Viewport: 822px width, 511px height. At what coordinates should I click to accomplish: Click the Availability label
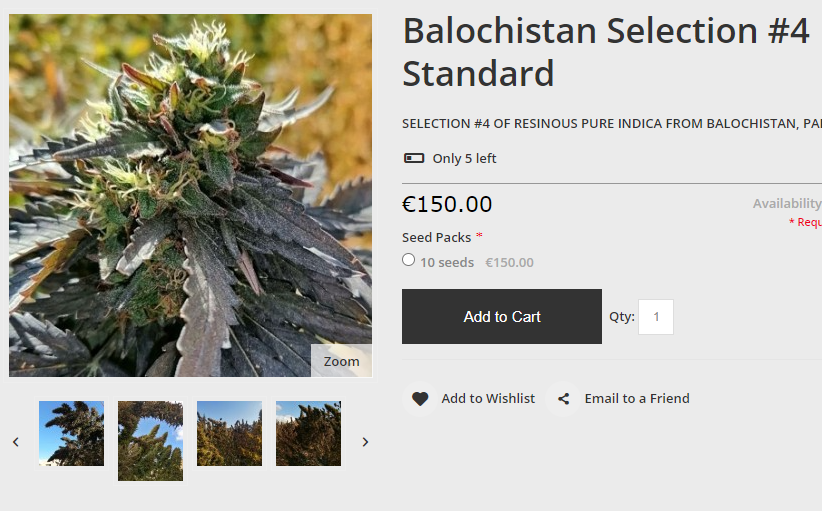(x=786, y=204)
